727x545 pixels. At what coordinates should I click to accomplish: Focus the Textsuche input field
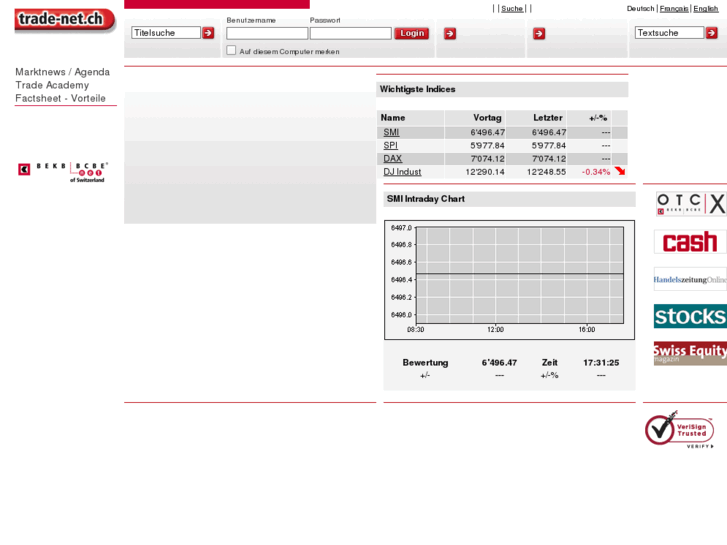tap(670, 32)
